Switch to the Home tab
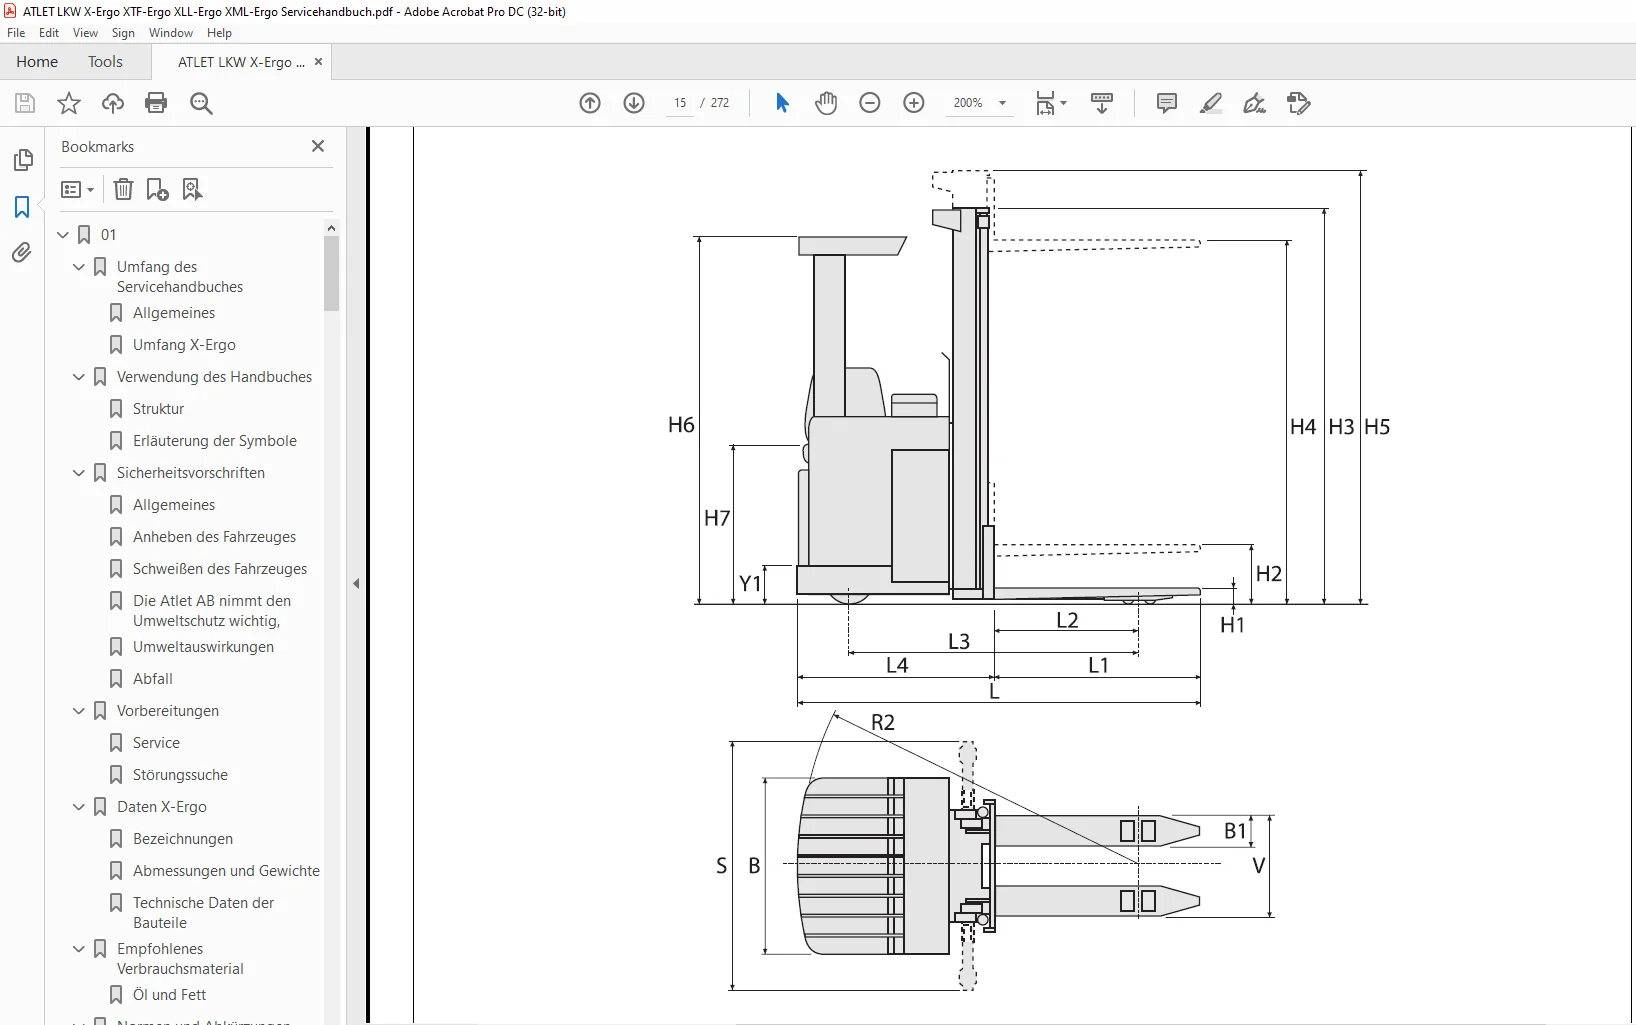The image size is (1636, 1025). coord(37,62)
